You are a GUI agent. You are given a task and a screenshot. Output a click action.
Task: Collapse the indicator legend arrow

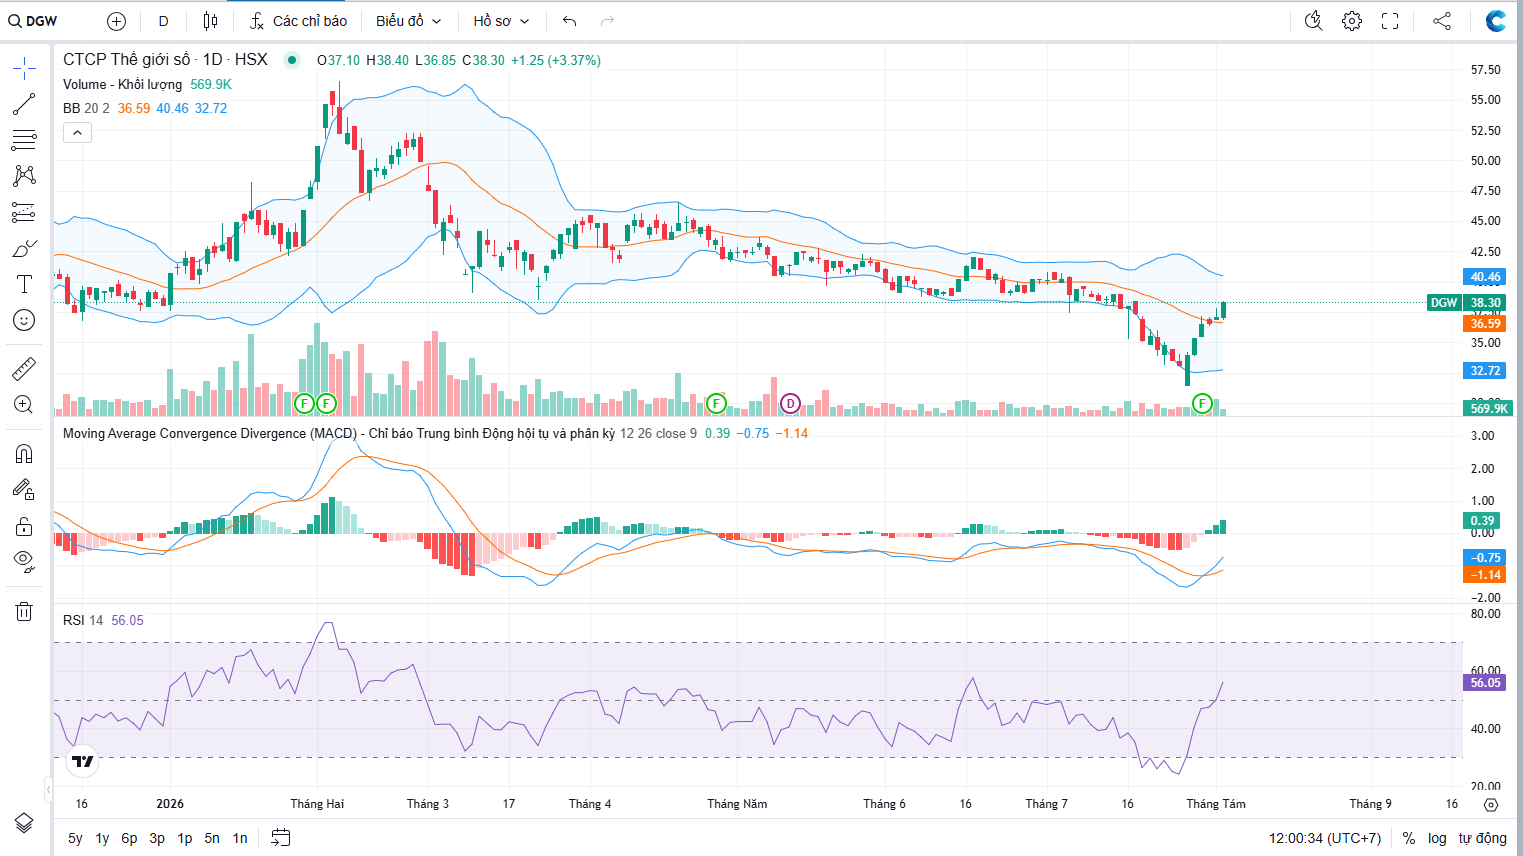[77, 132]
